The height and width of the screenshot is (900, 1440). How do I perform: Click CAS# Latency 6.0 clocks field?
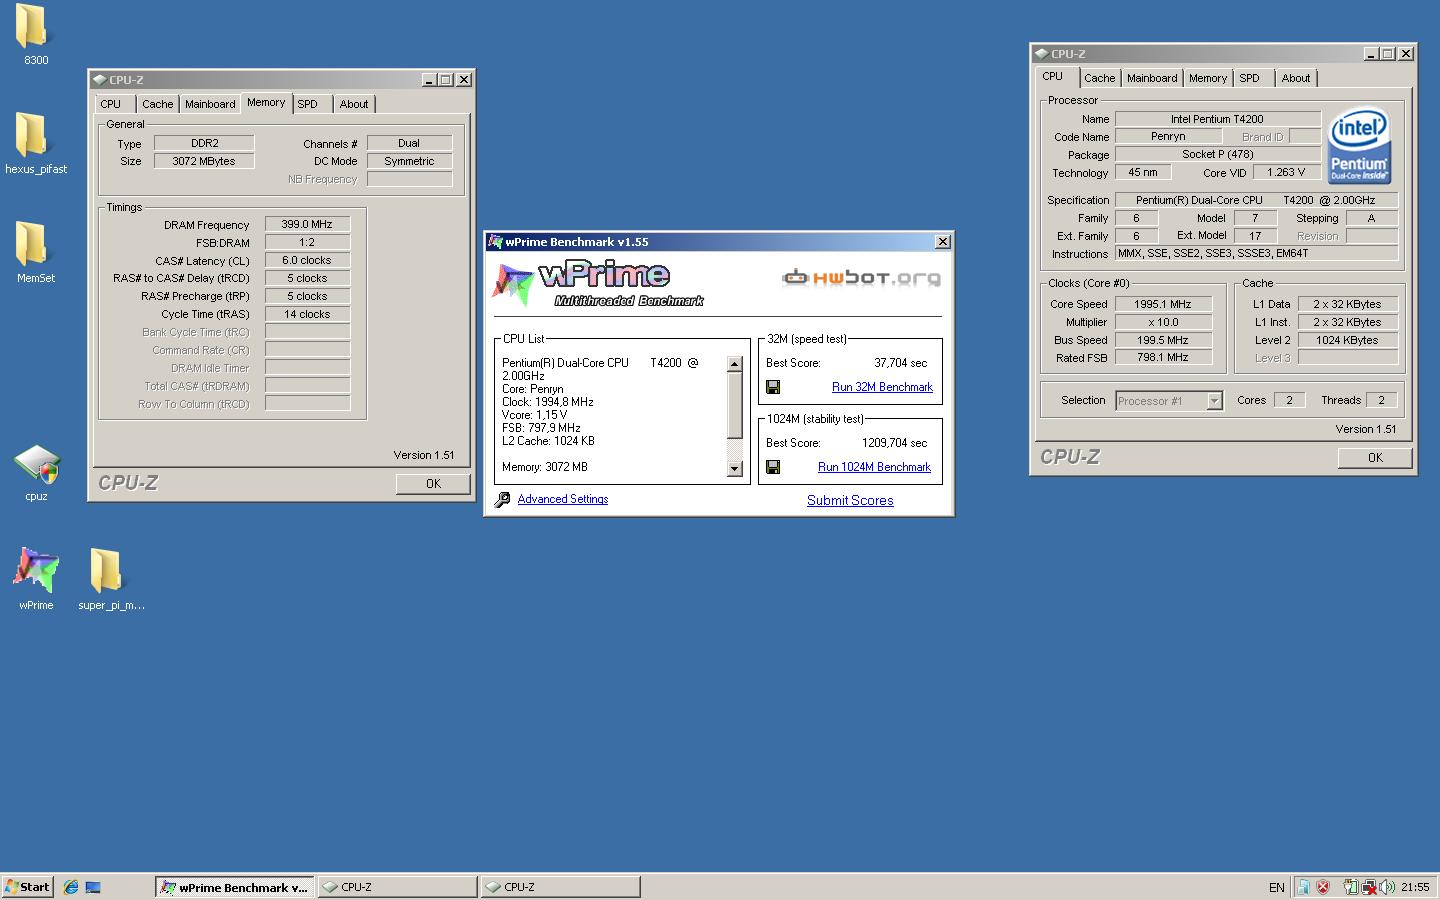(307, 260)
